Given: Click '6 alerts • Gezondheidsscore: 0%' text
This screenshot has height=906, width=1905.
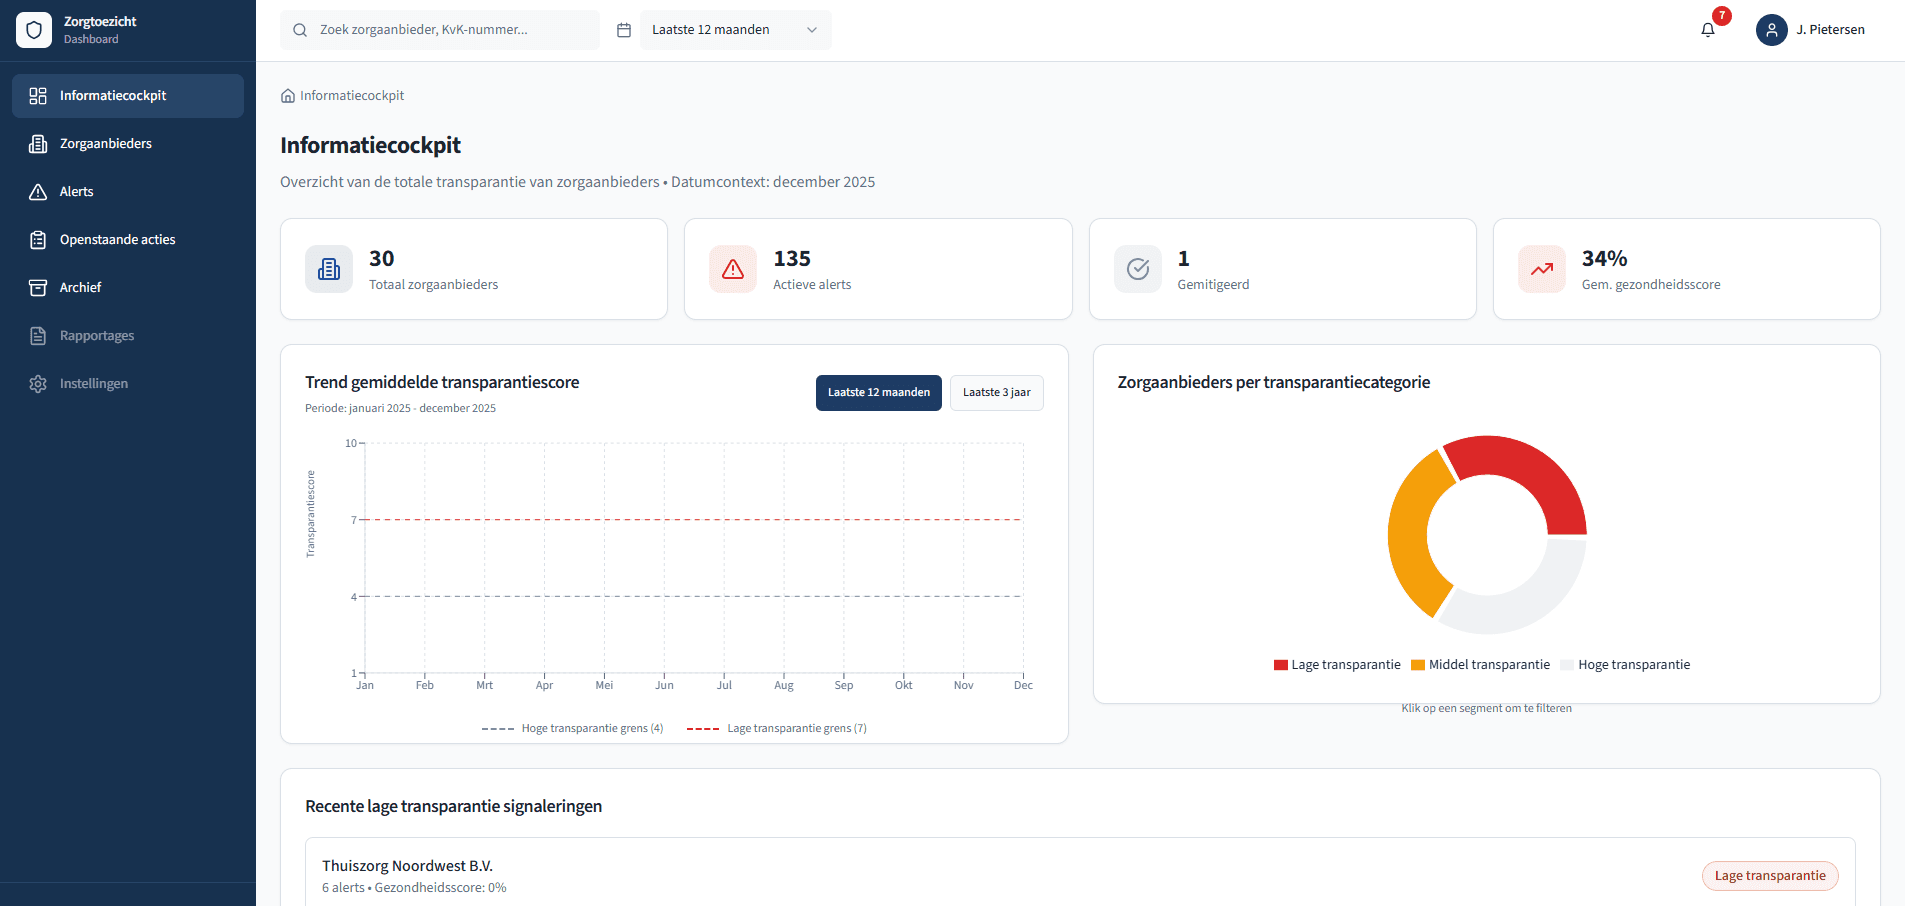Looking at the screenshot, I should pyautogui.click(x=414, y=888).
